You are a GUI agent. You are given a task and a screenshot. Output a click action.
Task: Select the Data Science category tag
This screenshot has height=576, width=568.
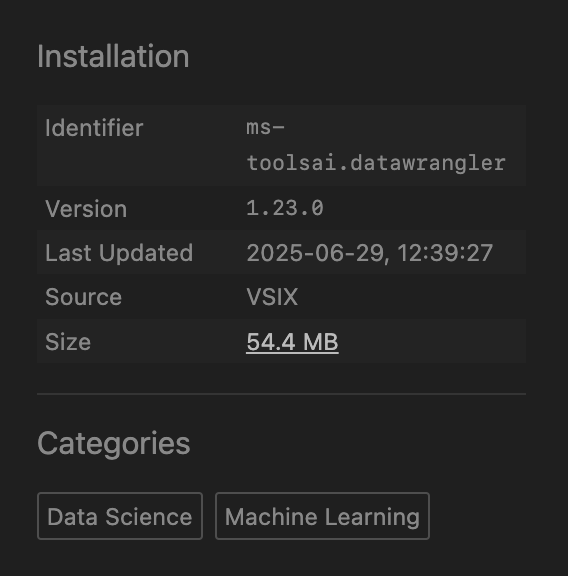(120, 516)
